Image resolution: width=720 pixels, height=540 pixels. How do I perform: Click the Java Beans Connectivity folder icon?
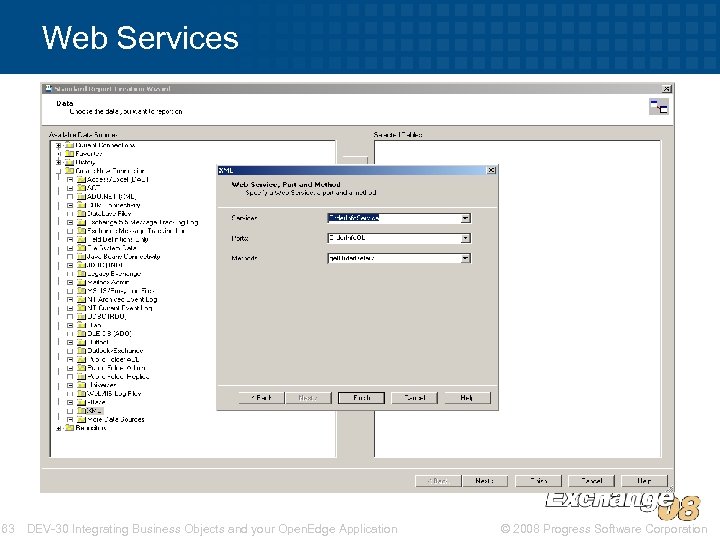[x=82, y=257]
